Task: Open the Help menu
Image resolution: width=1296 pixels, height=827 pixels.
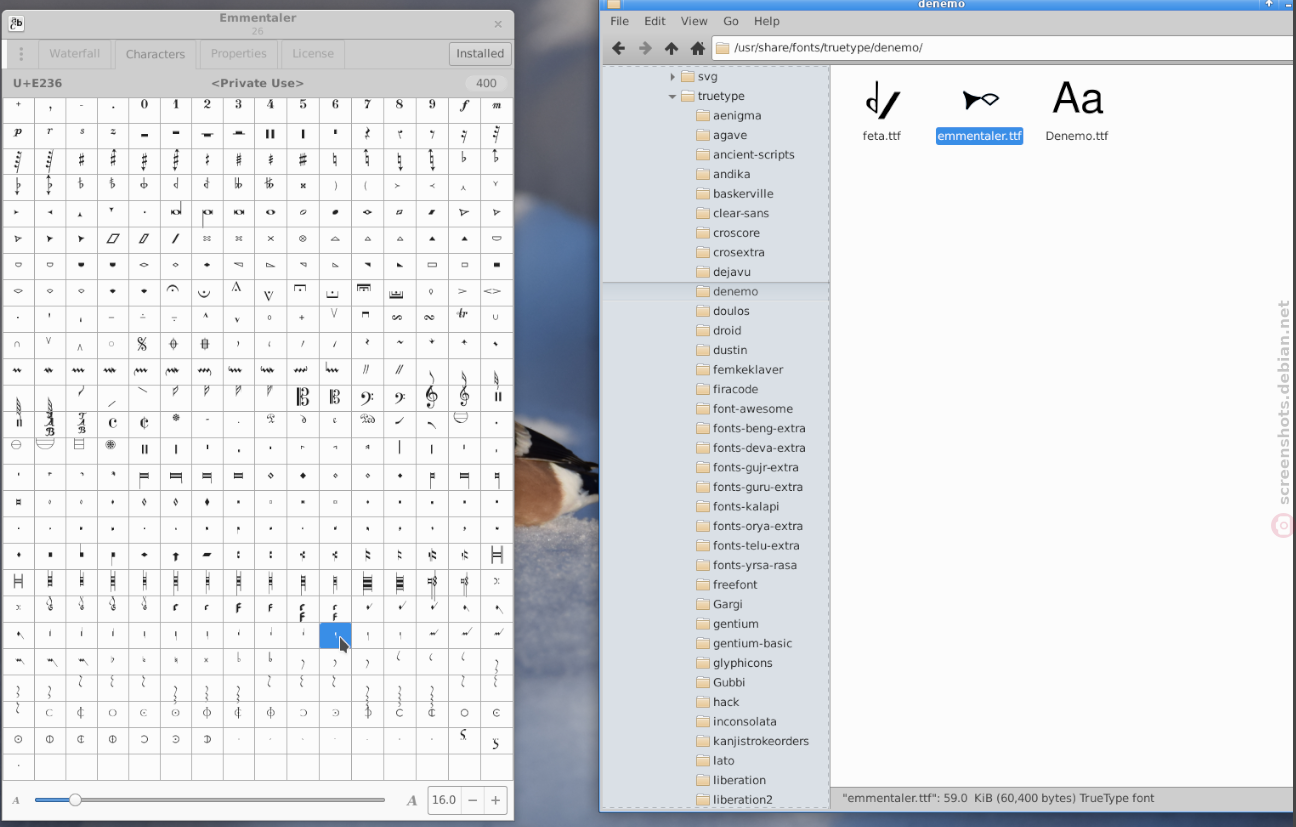Action: [x=767, y=21]
